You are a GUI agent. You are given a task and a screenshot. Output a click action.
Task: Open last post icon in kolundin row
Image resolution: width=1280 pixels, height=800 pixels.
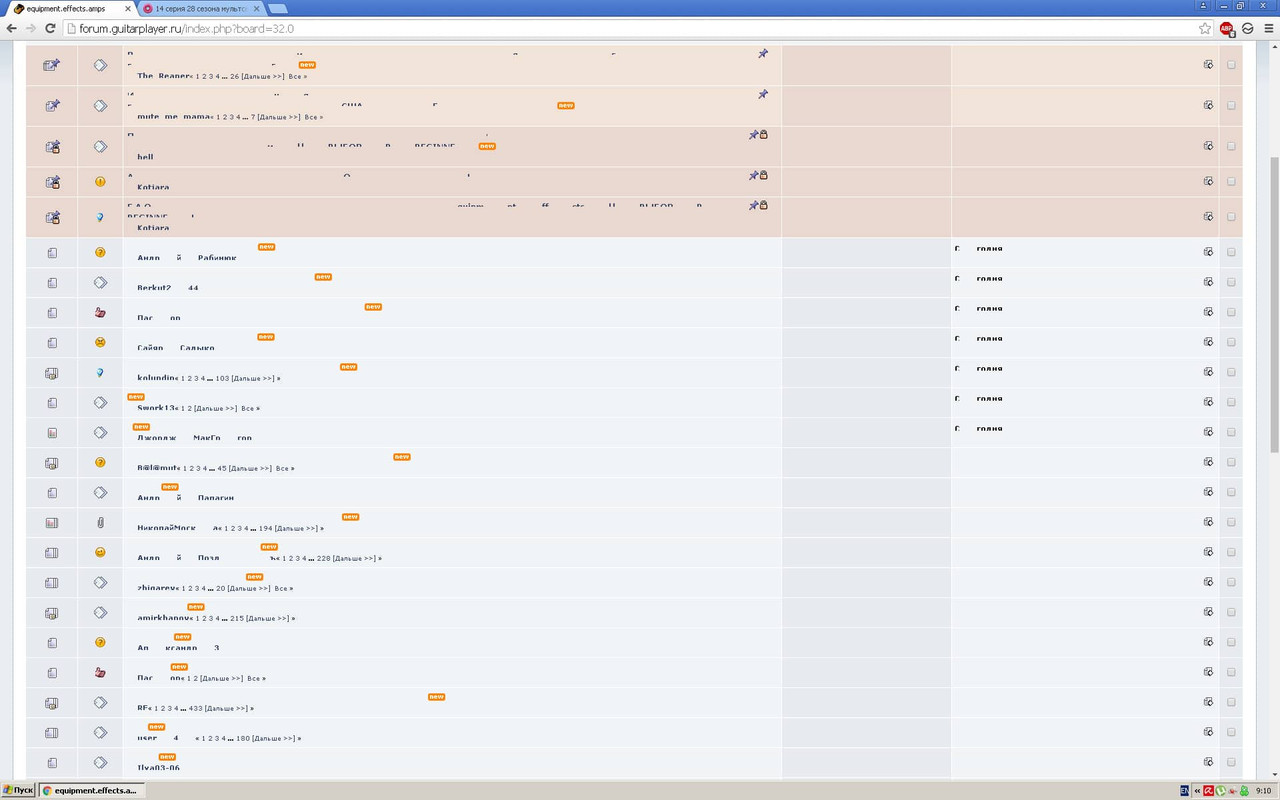point(1208,372)
